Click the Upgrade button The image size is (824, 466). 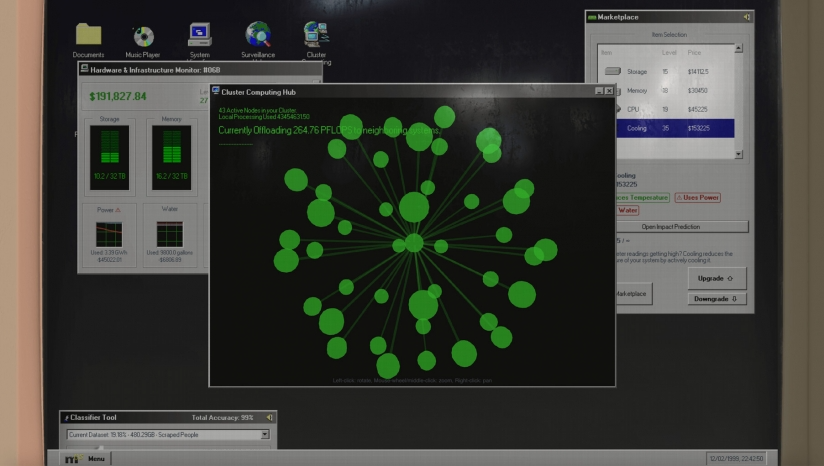click(717, 278)
